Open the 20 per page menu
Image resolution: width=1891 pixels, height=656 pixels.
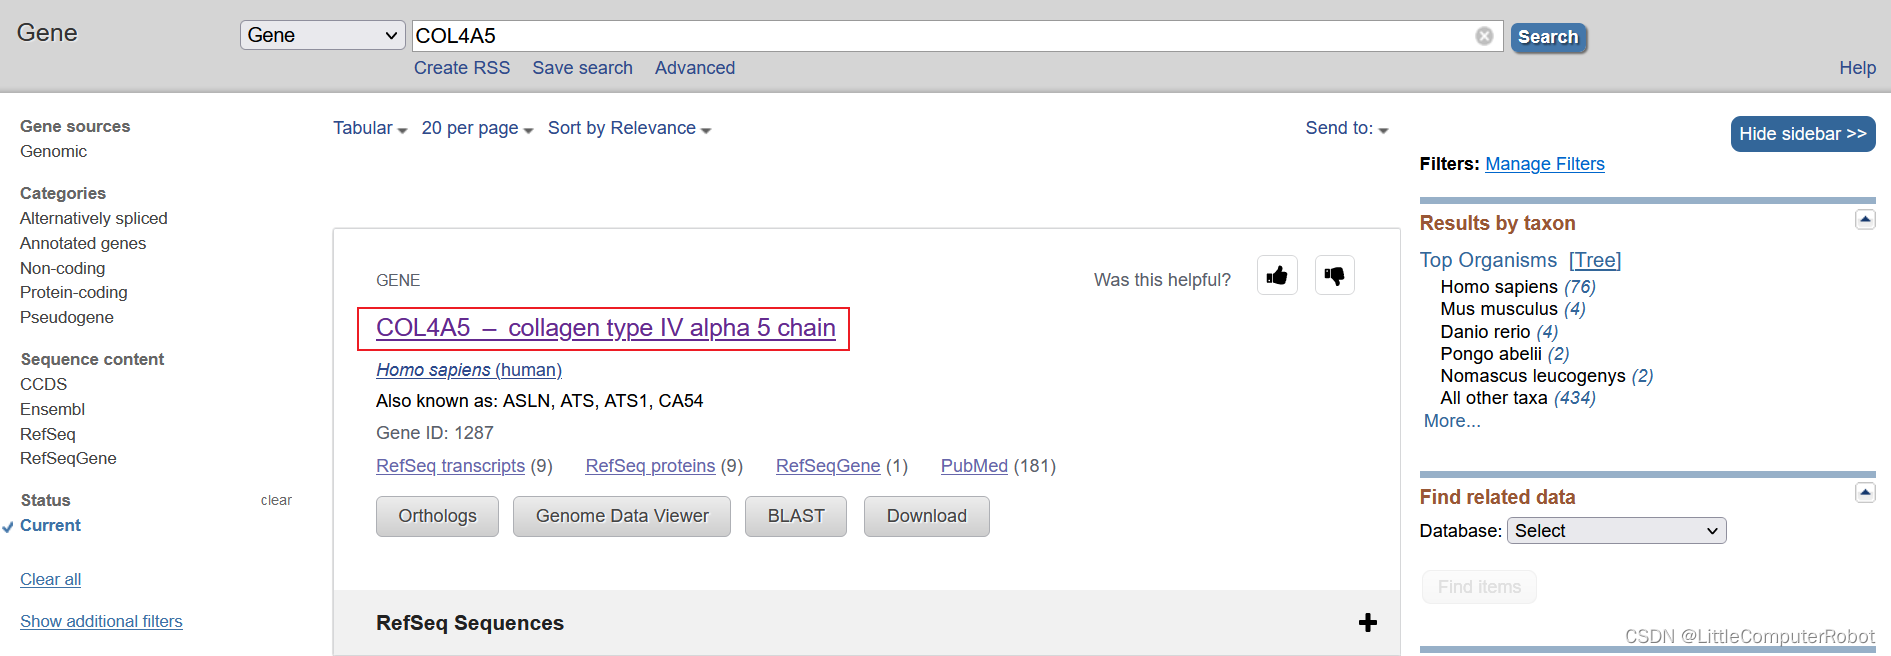[477, 128]
